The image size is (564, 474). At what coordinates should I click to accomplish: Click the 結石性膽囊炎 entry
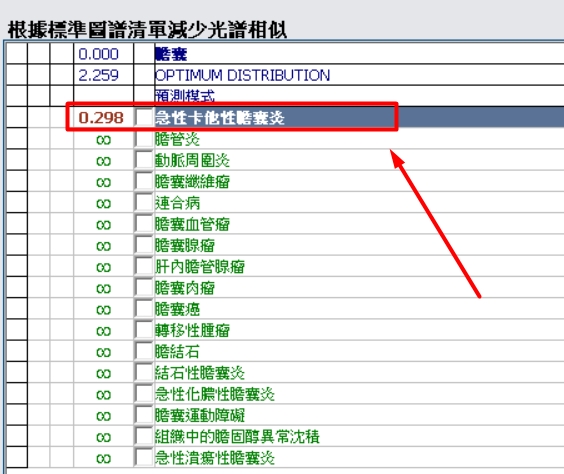pyautogui.click(x=200, y=372)
